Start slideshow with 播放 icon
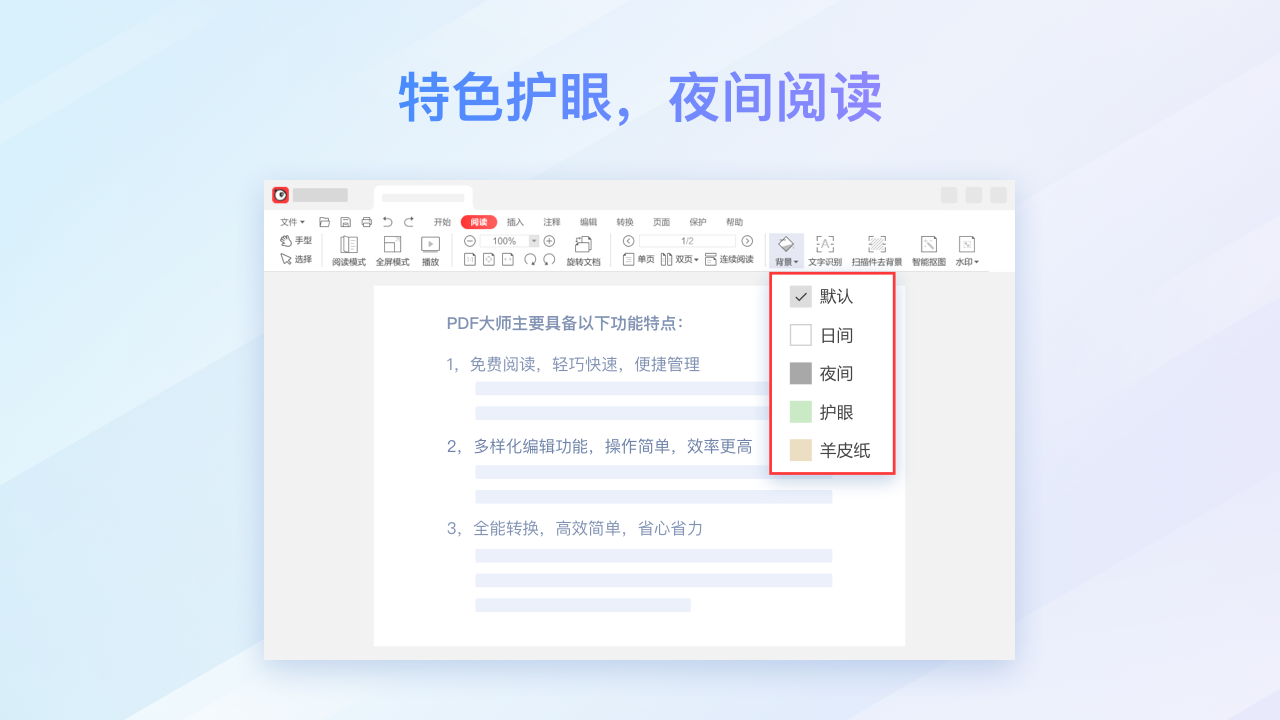The width and height of the screenshot is (1280, 720). click(x=430, y=245)
